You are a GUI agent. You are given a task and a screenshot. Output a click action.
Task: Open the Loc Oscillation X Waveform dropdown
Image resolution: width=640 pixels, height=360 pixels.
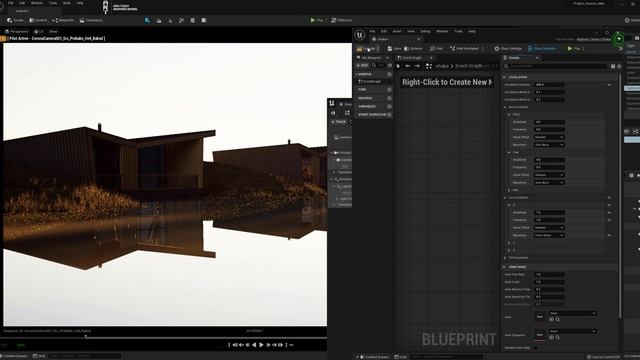[549, 235]
